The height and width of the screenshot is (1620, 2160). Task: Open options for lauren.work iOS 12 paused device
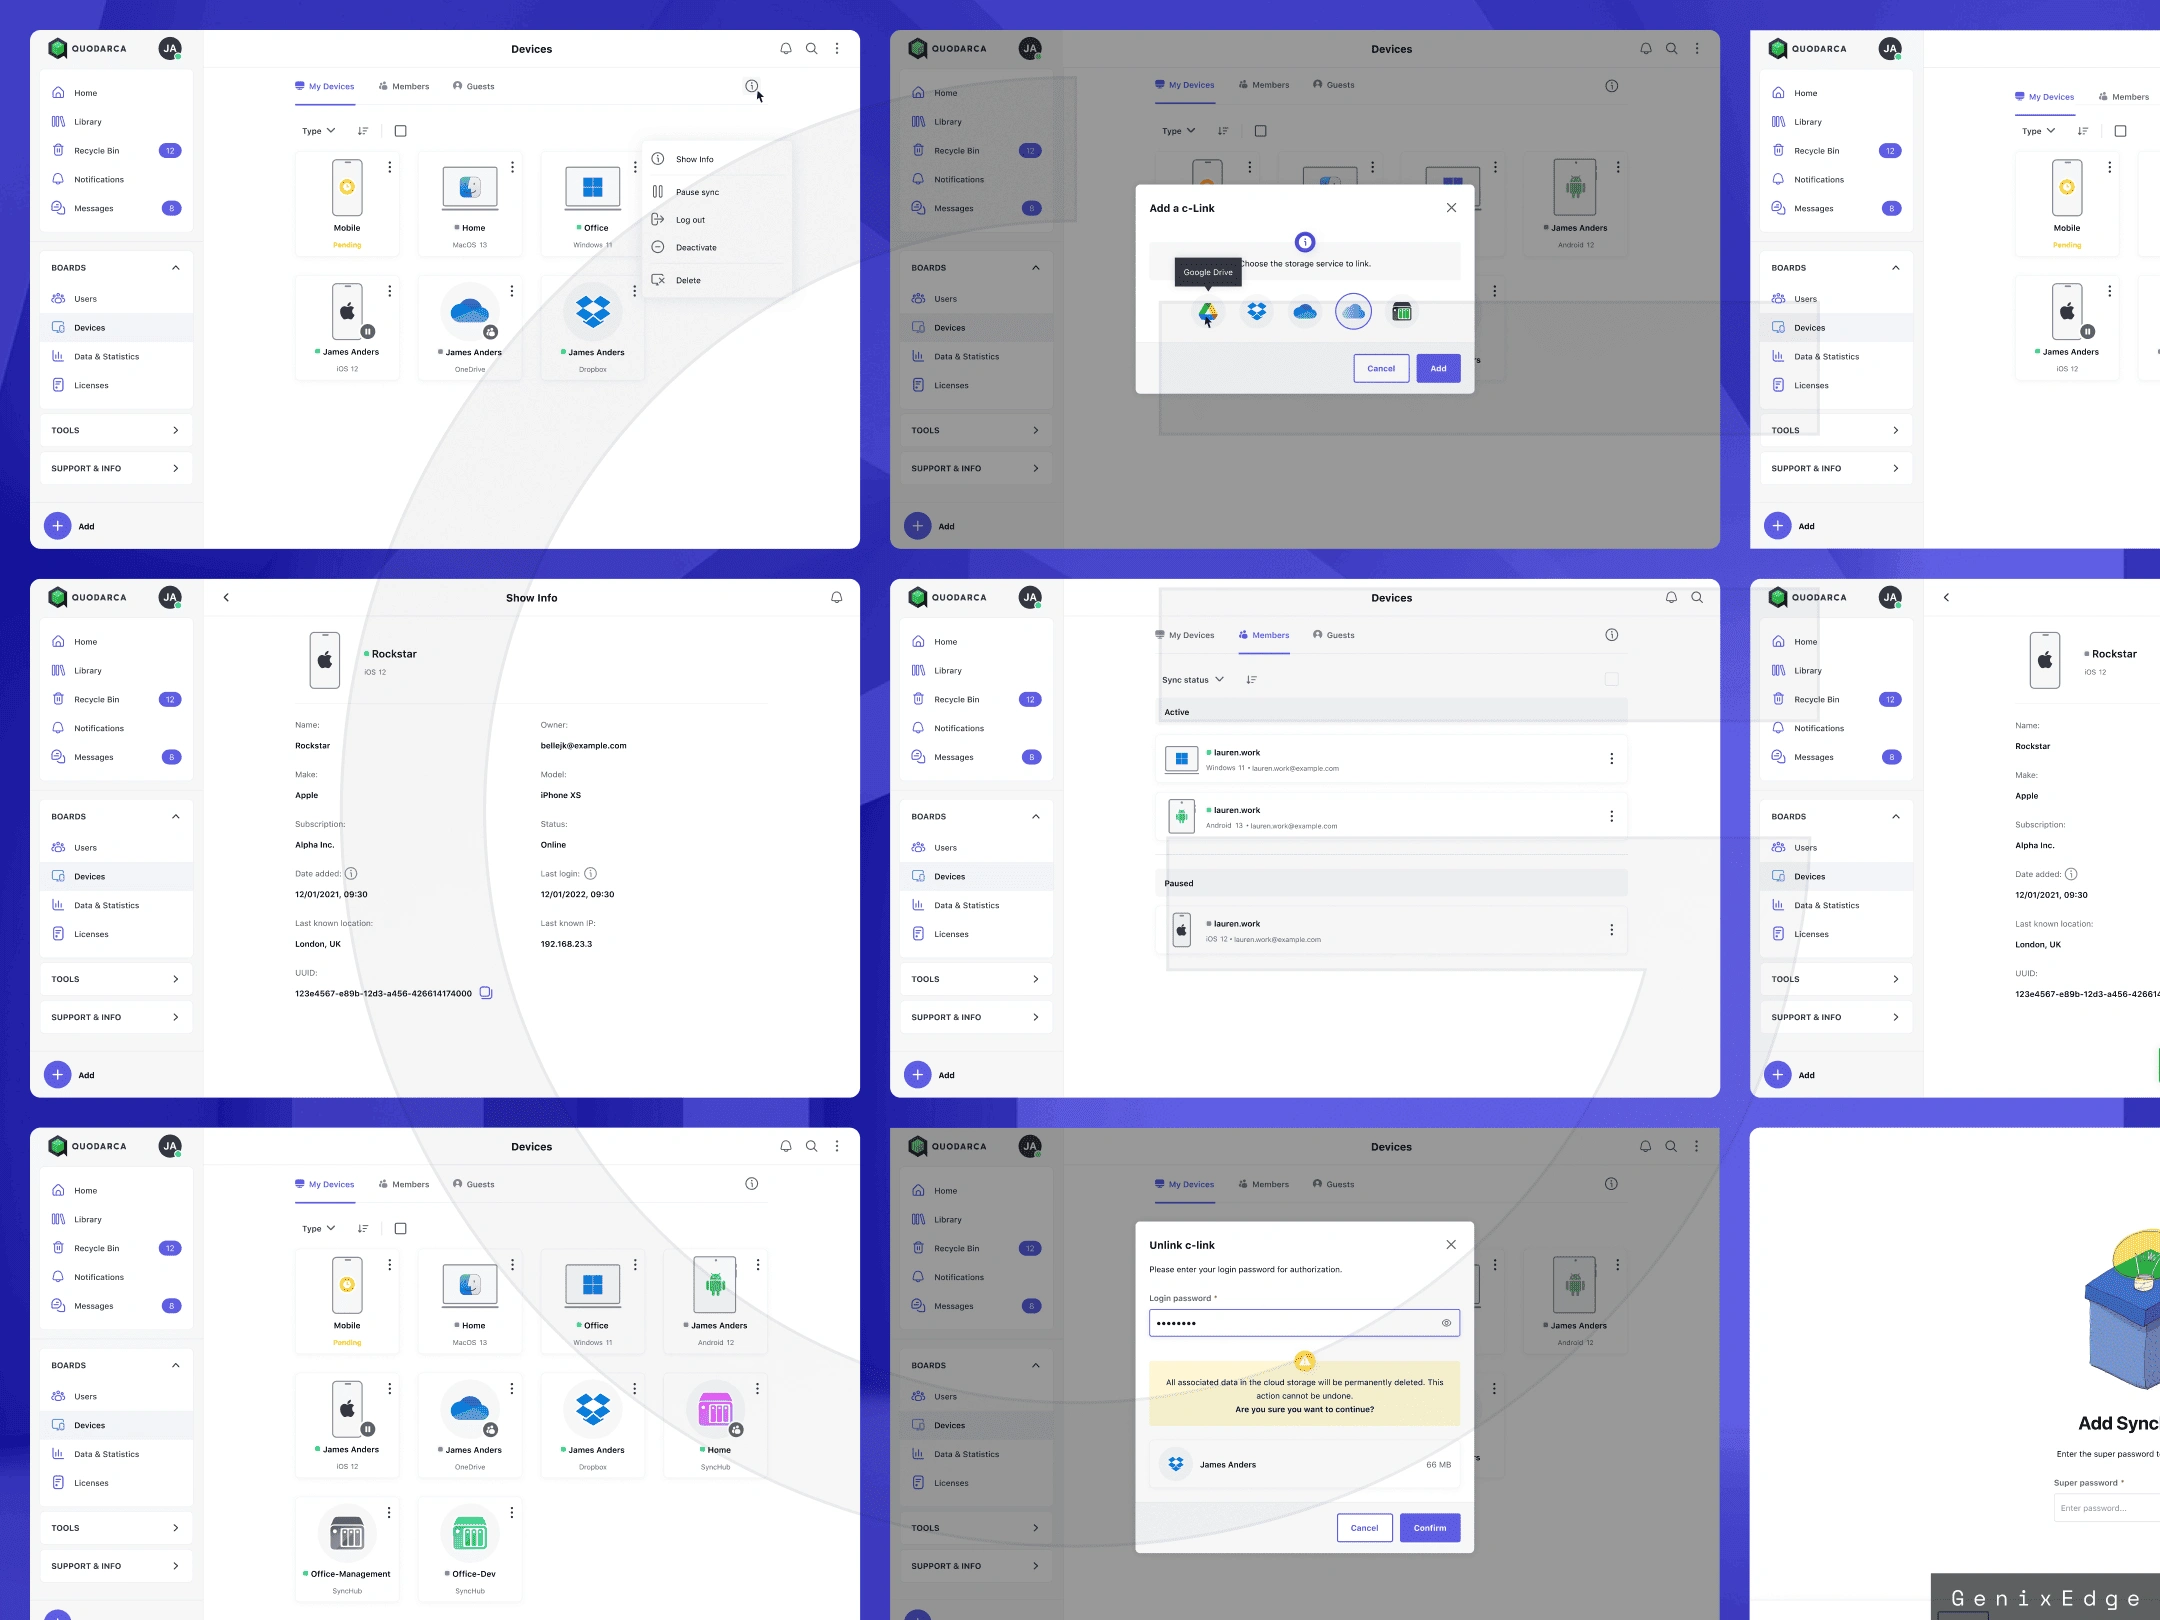1611,930
